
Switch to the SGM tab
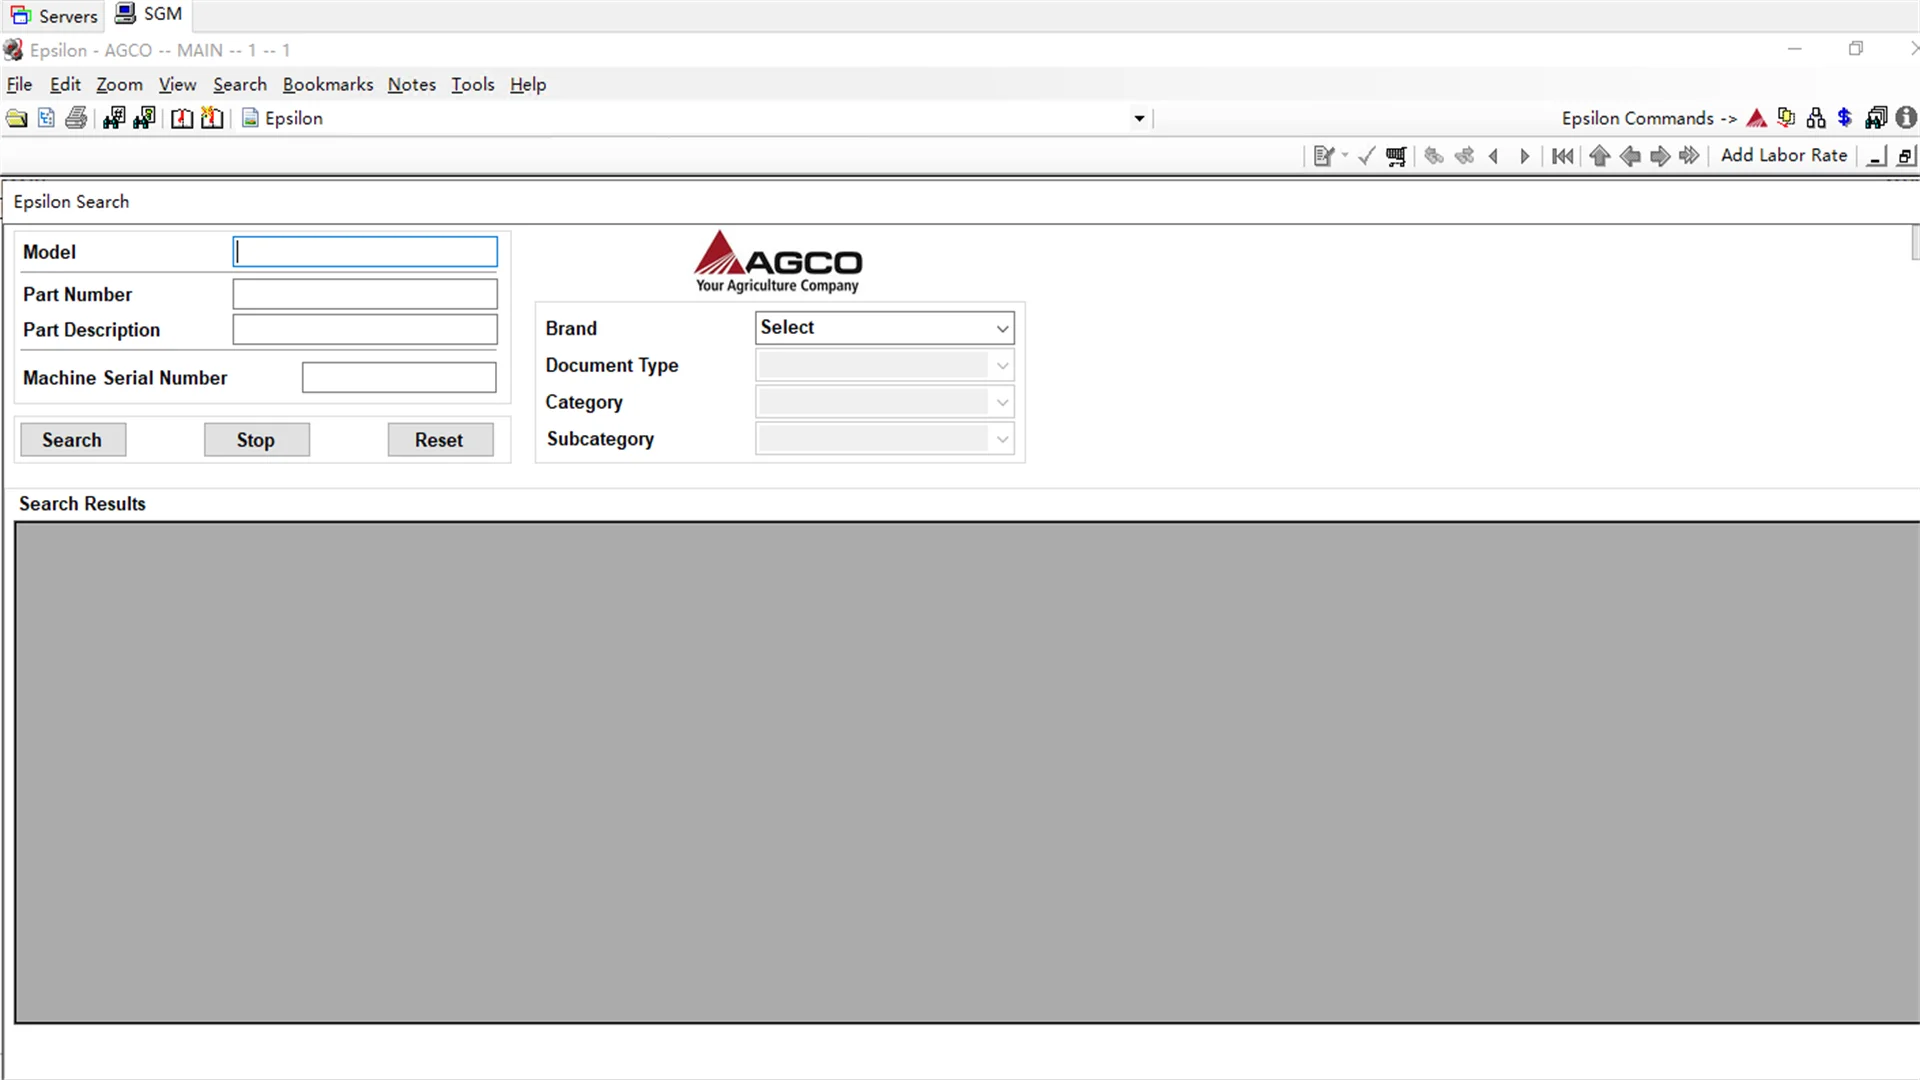pos(149,14)
